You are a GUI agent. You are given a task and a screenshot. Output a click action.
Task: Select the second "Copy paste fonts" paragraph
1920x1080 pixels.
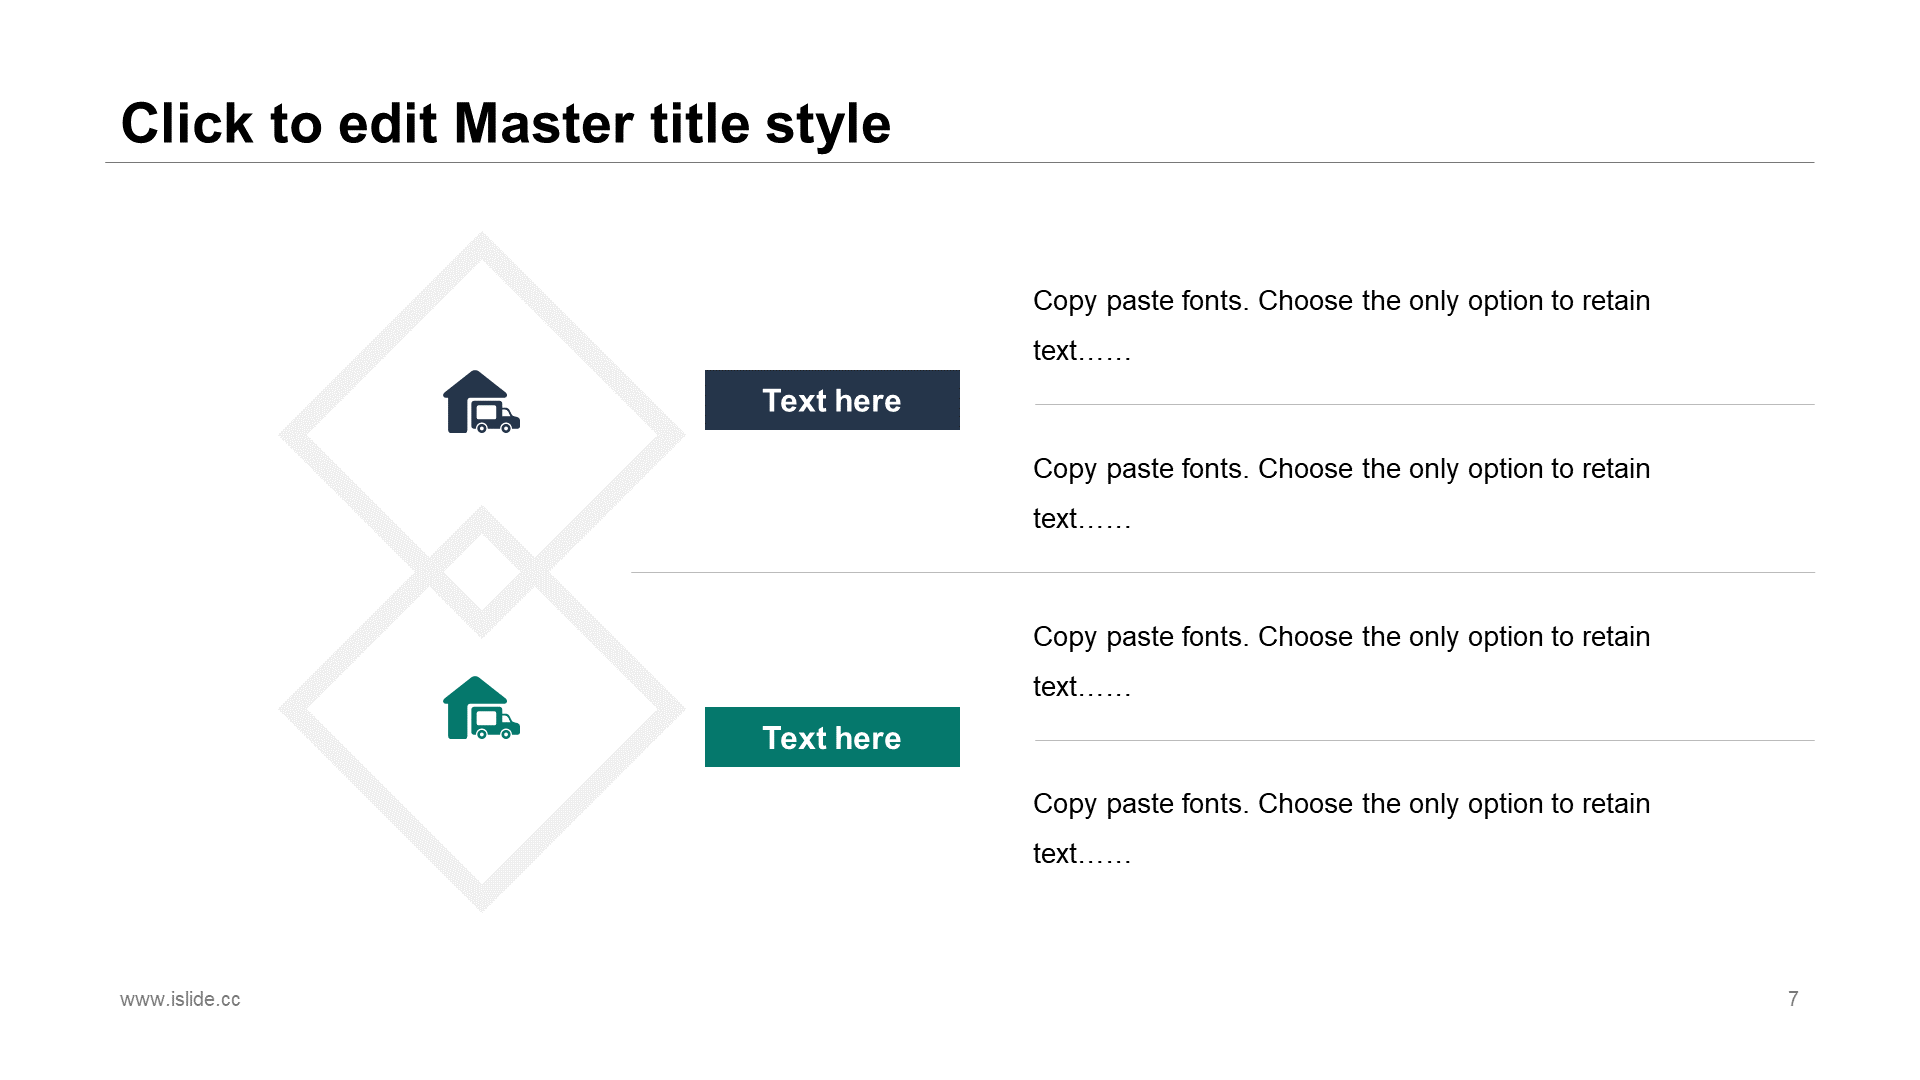click(1341, 493)
